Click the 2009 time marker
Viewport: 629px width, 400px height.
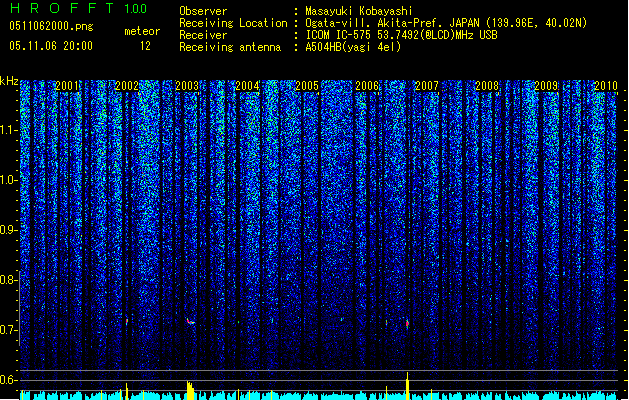[x=546, y=86]
